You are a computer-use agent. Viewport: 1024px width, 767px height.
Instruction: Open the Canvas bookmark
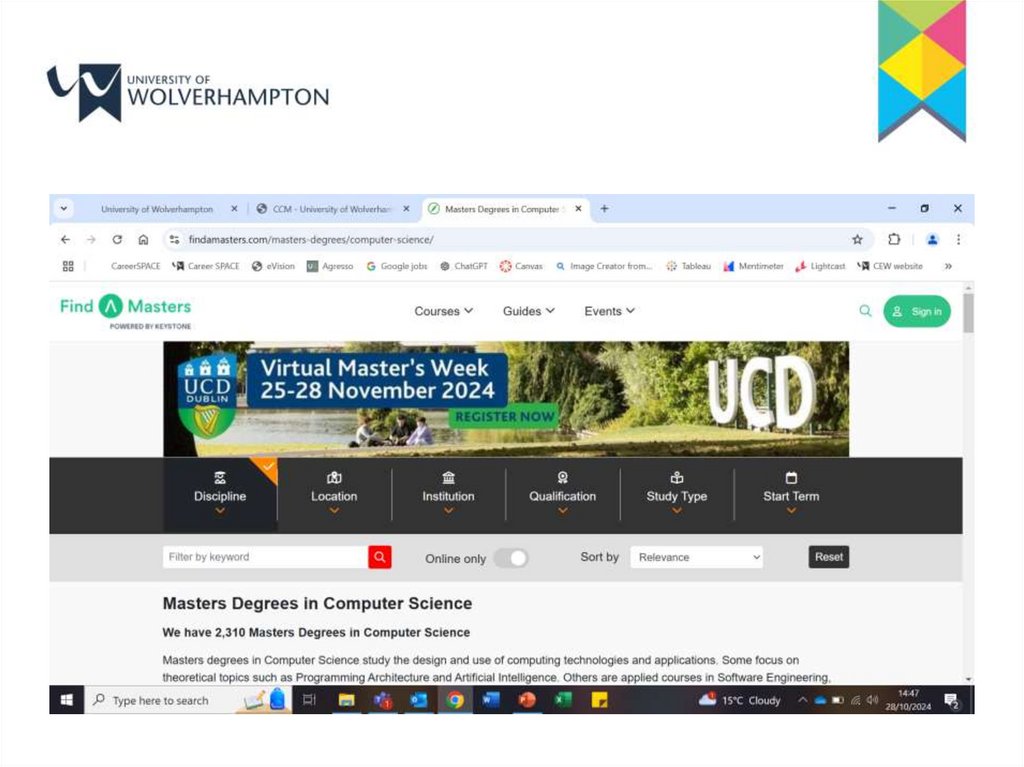pyautogui.click(x=521, y=266)
